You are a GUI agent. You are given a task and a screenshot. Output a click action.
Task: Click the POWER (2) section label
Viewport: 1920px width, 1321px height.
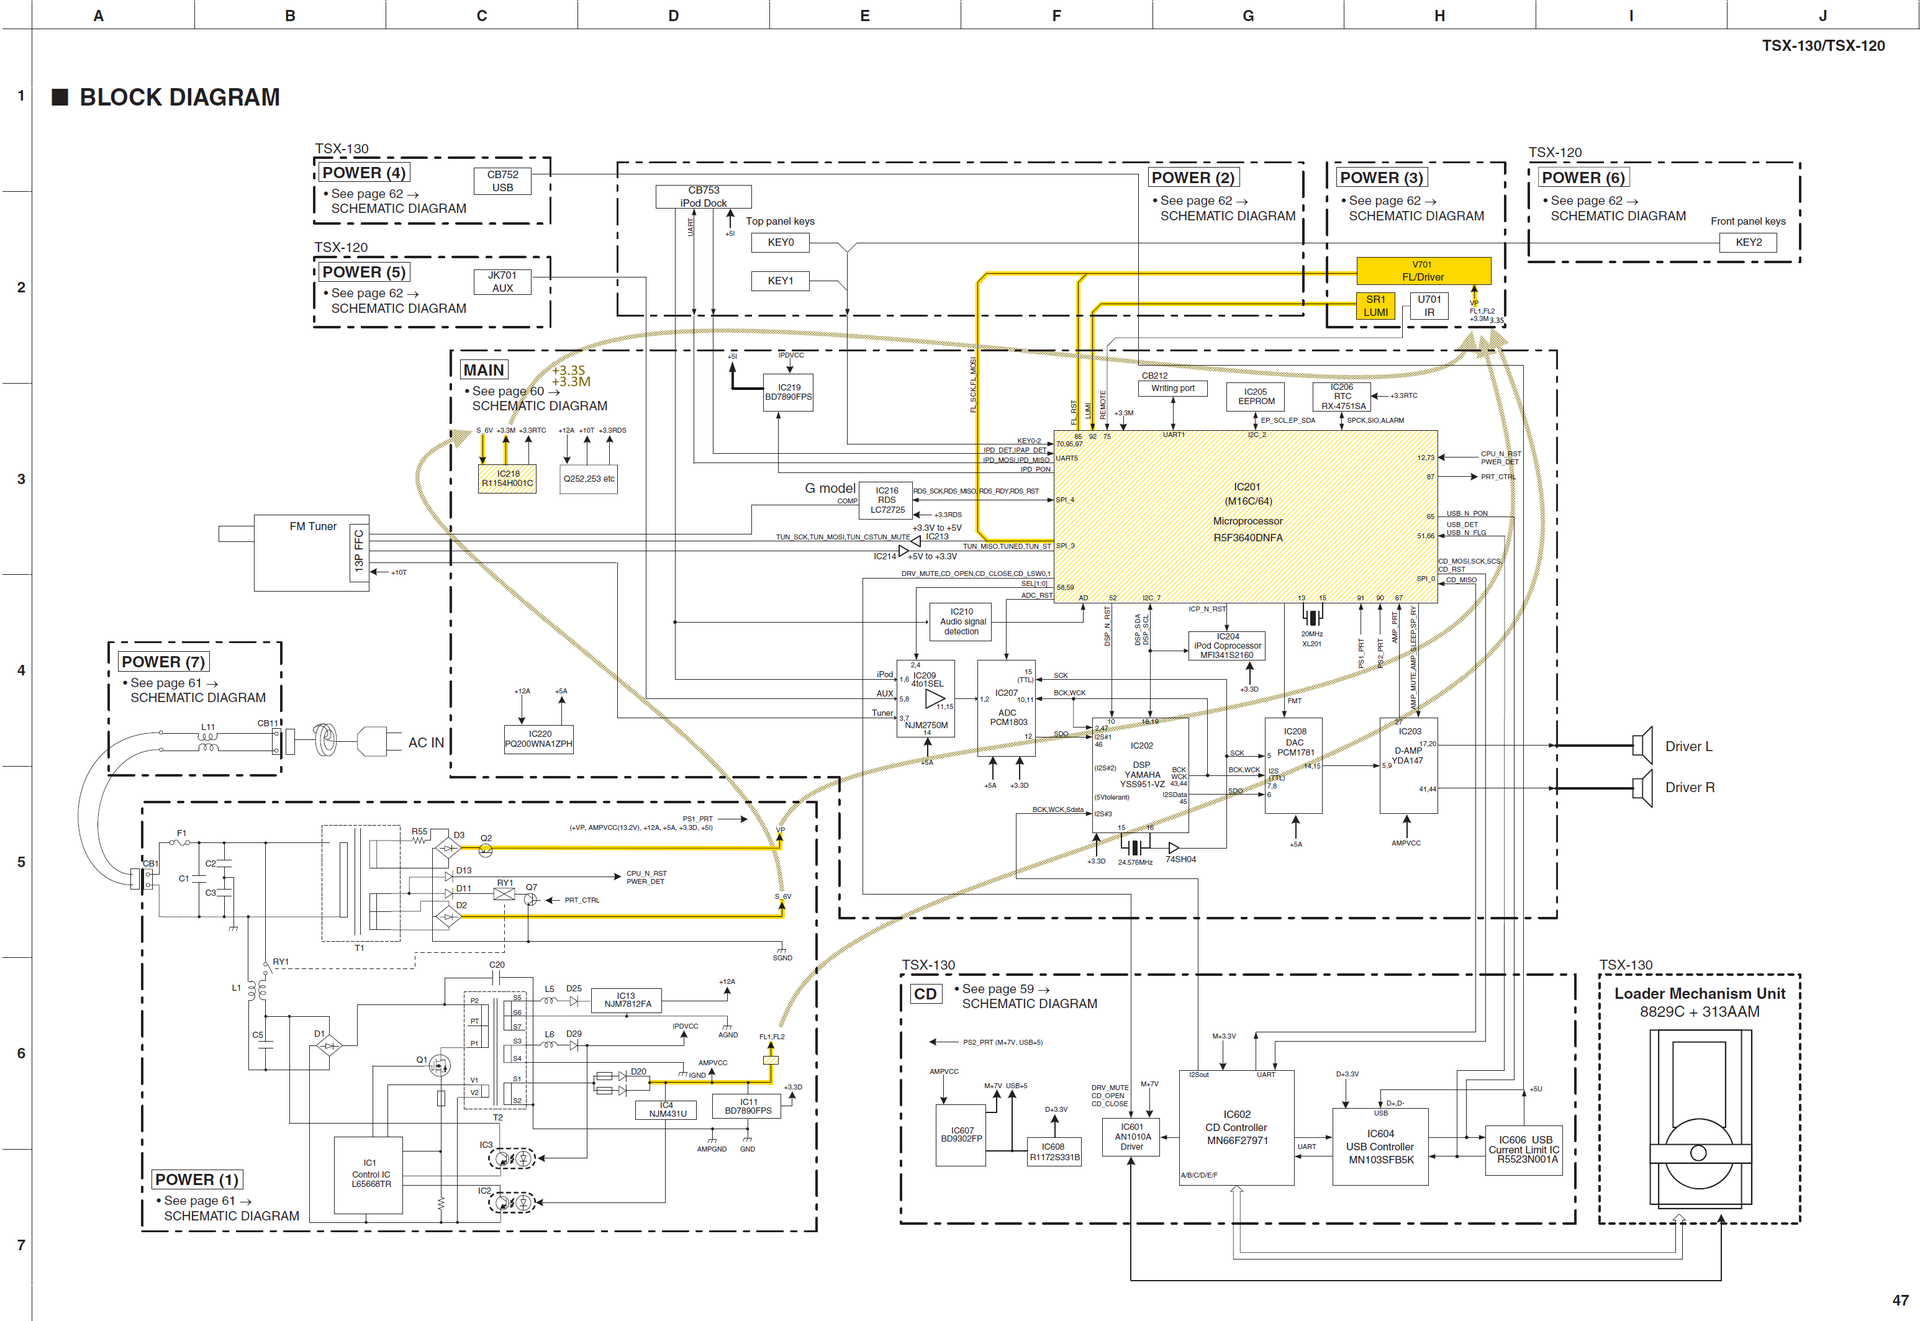click(x=1194, y=178)
